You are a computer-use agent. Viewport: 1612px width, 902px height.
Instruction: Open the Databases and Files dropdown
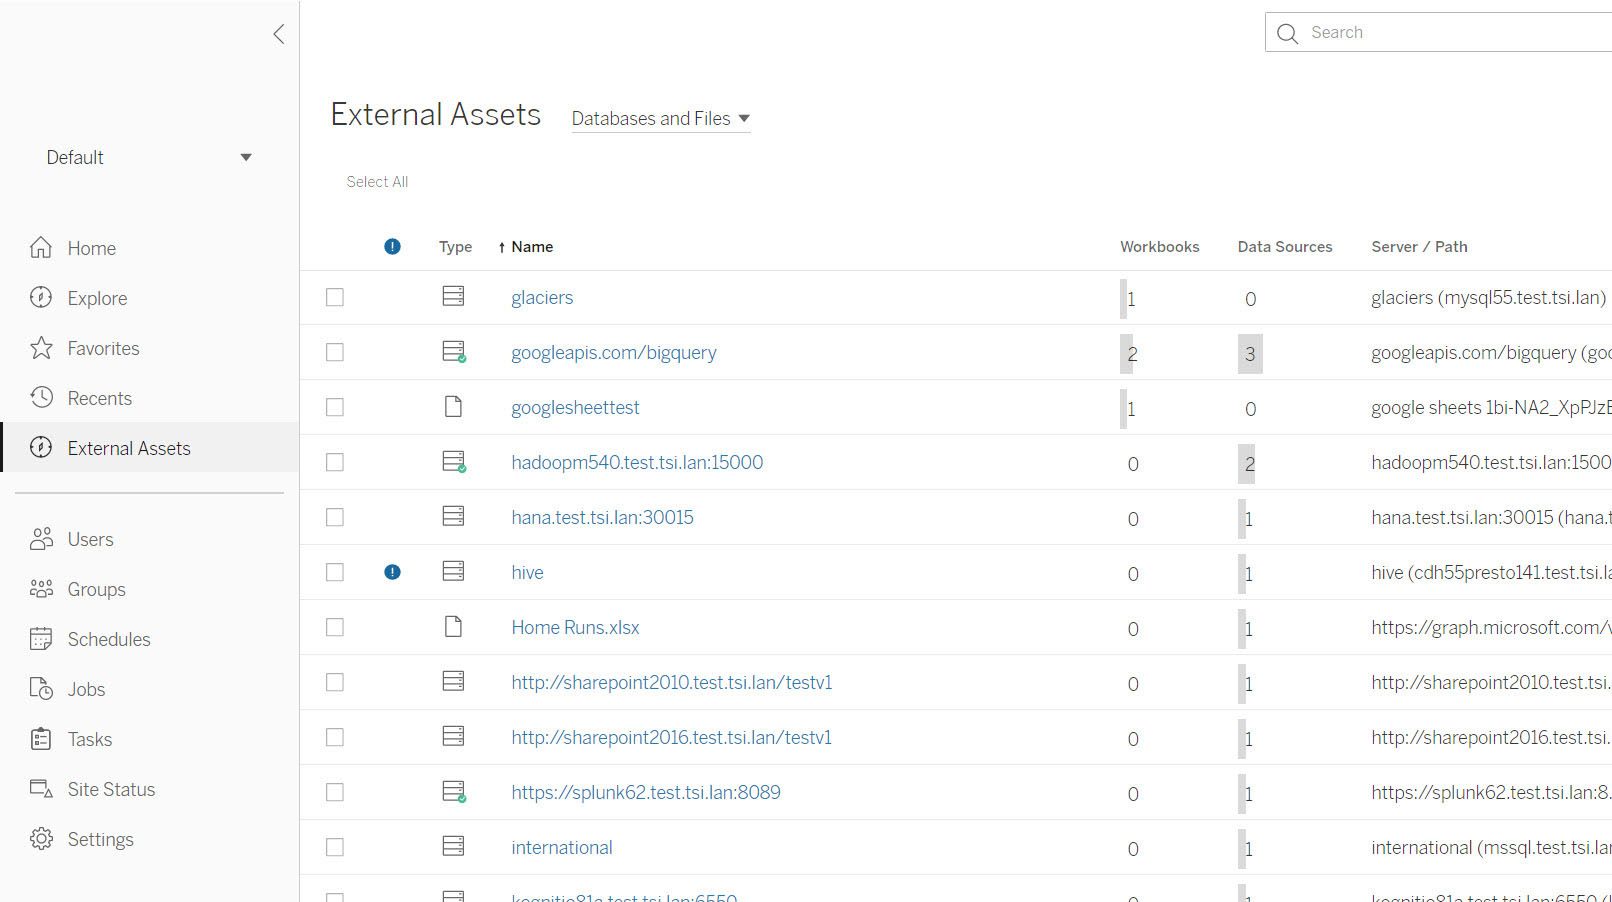[660, 118]
